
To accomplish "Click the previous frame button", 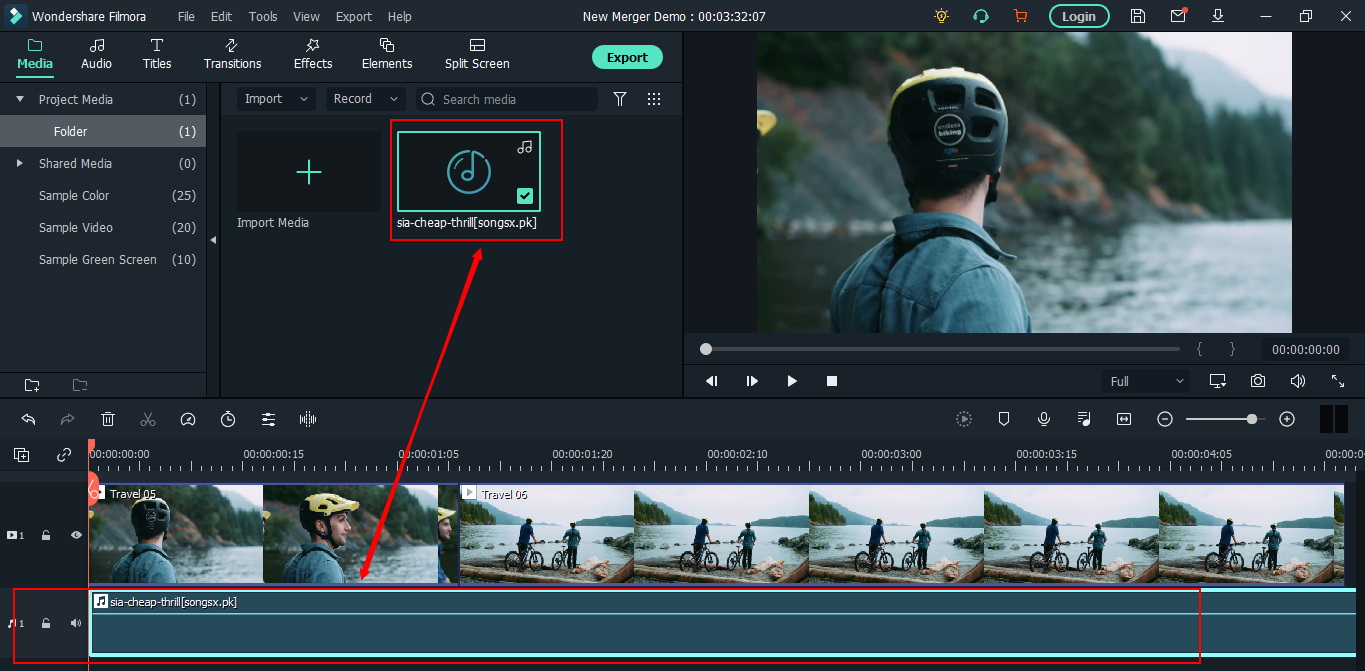I will [x=712, y=381].
